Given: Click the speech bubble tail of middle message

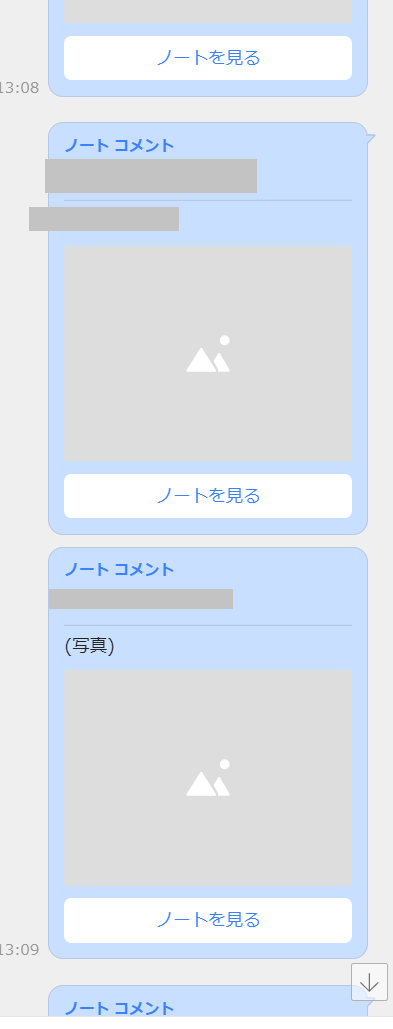Looking at the screenshot, I should click(x=371, y=138).
